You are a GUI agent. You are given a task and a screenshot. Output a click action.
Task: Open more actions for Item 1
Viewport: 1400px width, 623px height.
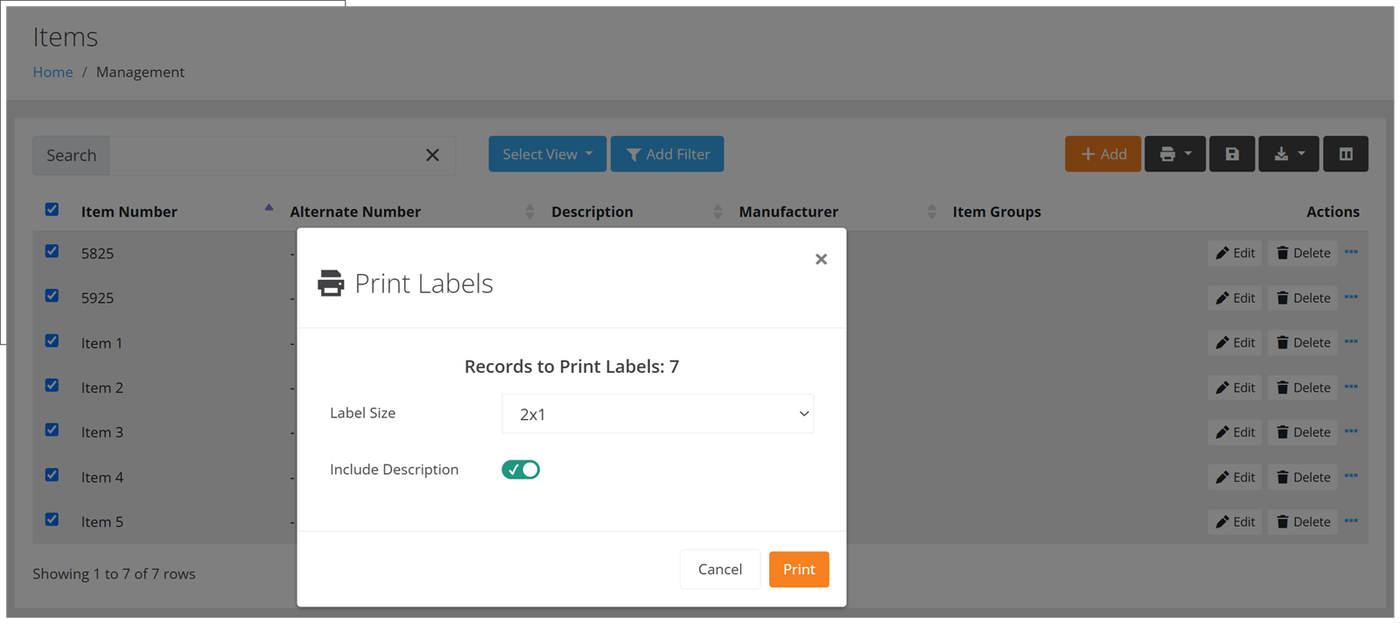pos(1351,341)
